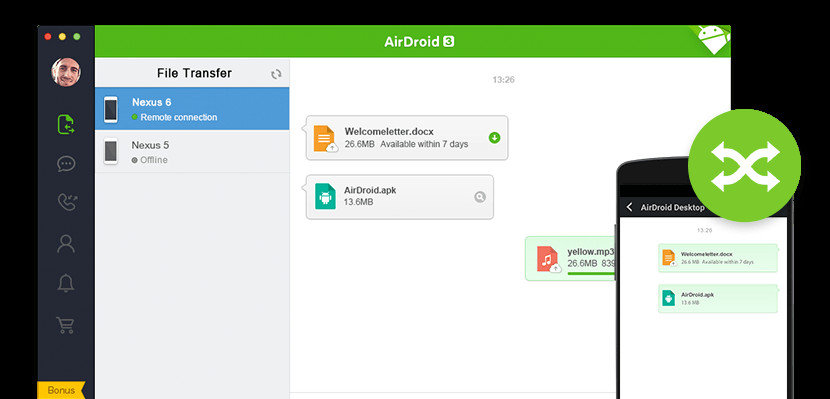Click the Nexus 6 phone icon

111,109
